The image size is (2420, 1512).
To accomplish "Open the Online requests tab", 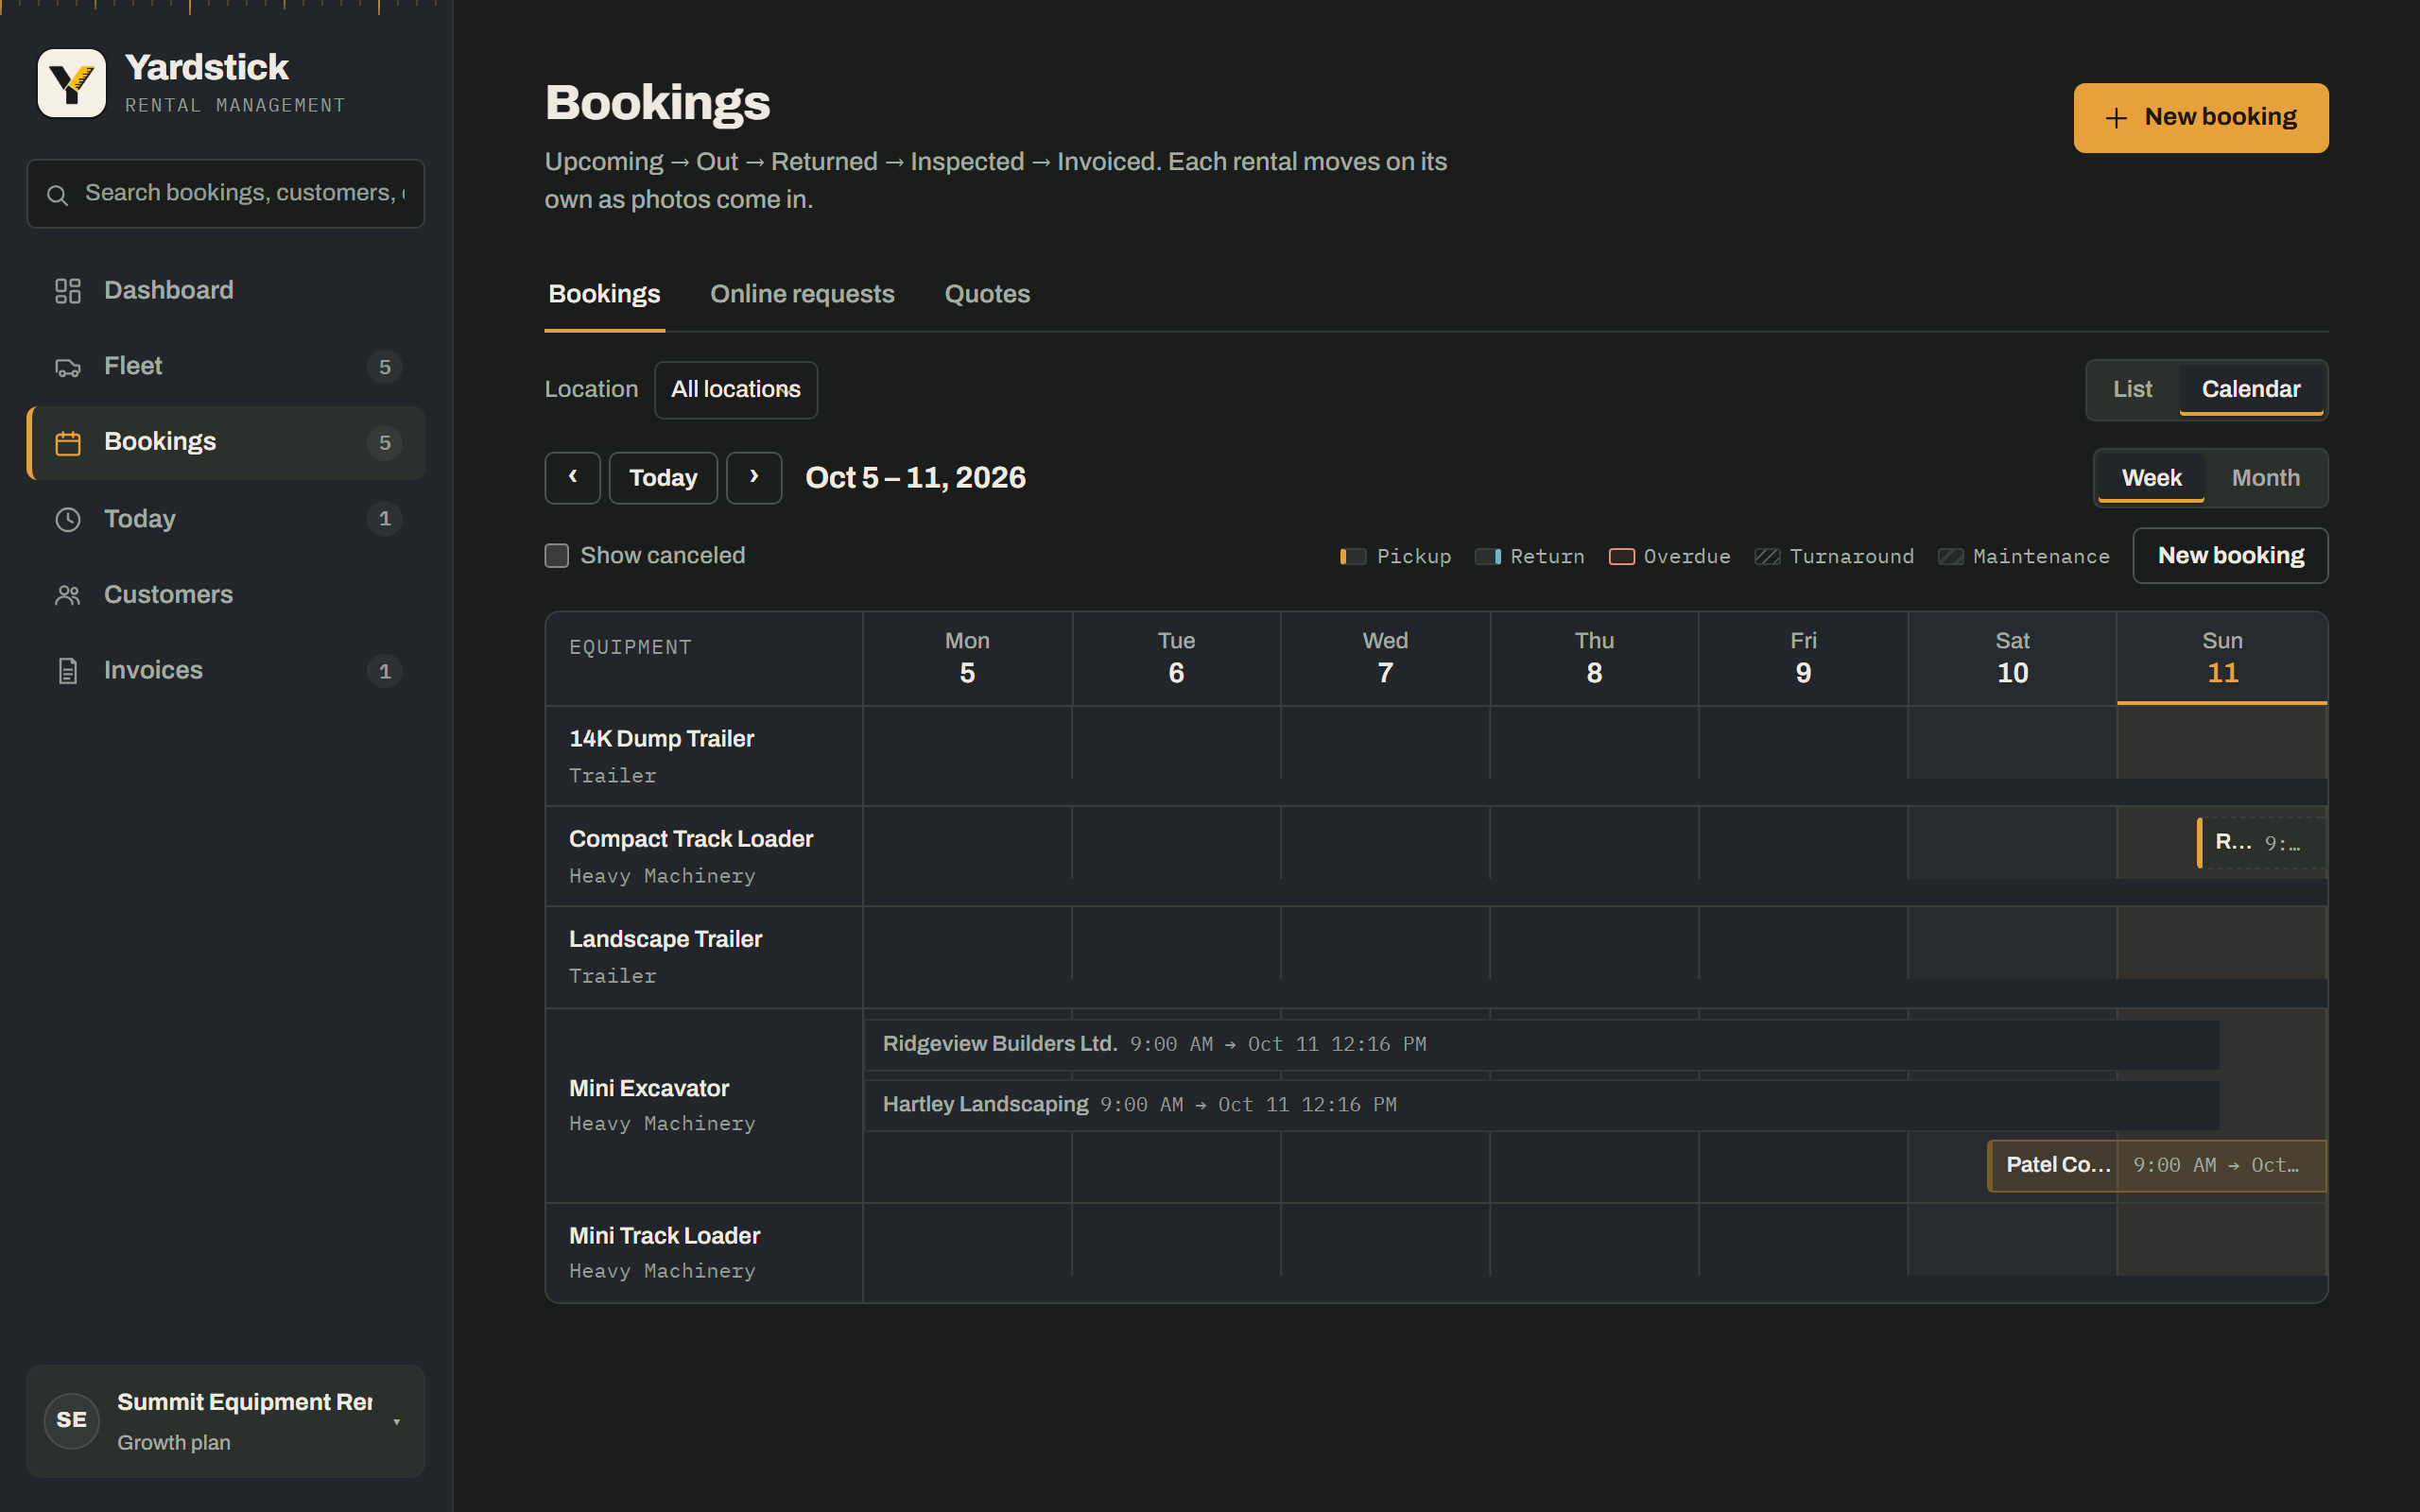I will click(802, 294).
